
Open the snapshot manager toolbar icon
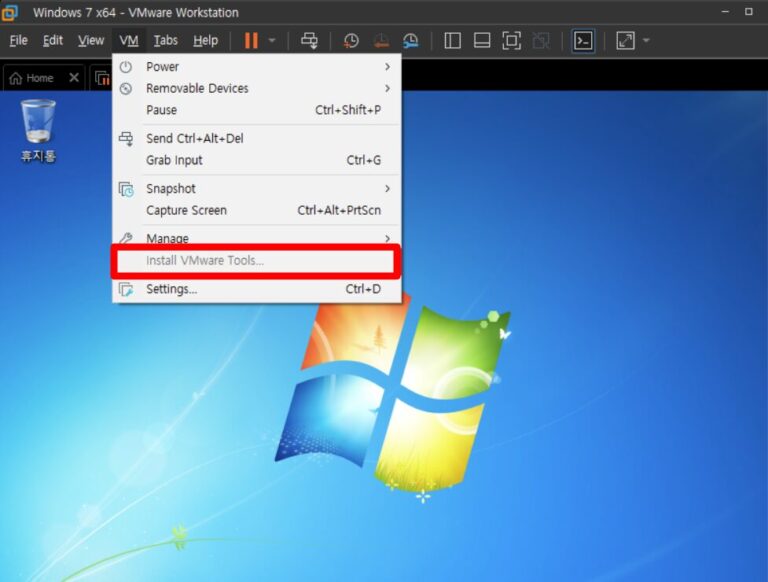411,41
